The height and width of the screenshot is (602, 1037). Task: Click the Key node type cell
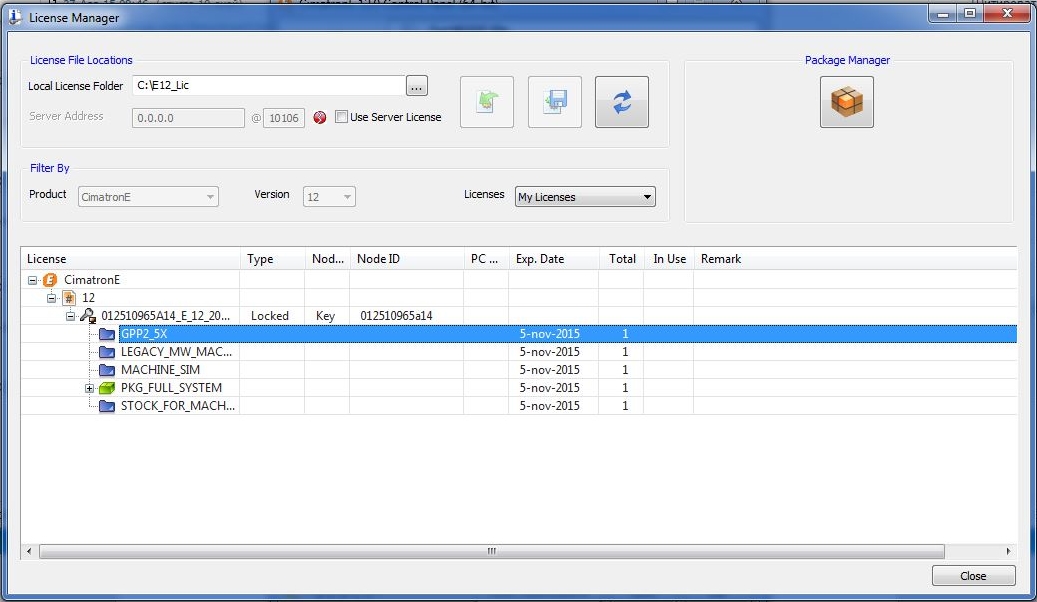tap(325, 316)
